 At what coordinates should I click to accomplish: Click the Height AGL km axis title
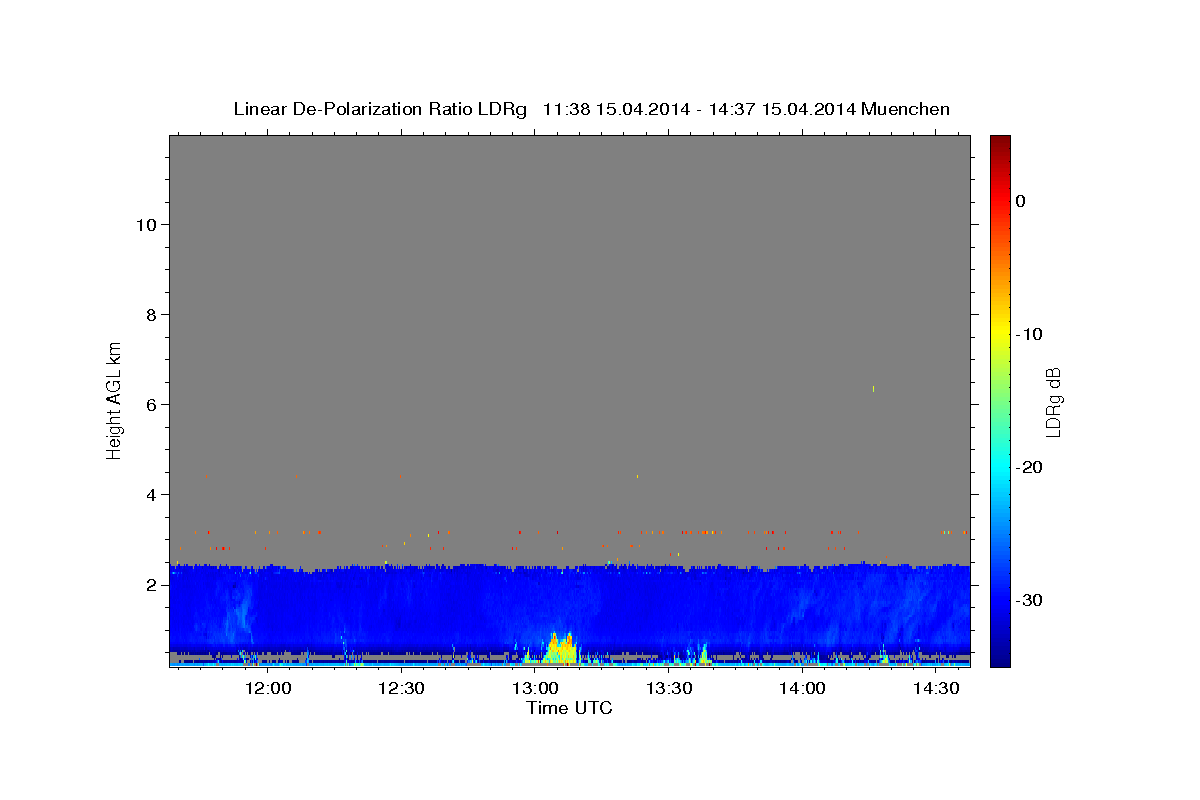click(115, 399)
